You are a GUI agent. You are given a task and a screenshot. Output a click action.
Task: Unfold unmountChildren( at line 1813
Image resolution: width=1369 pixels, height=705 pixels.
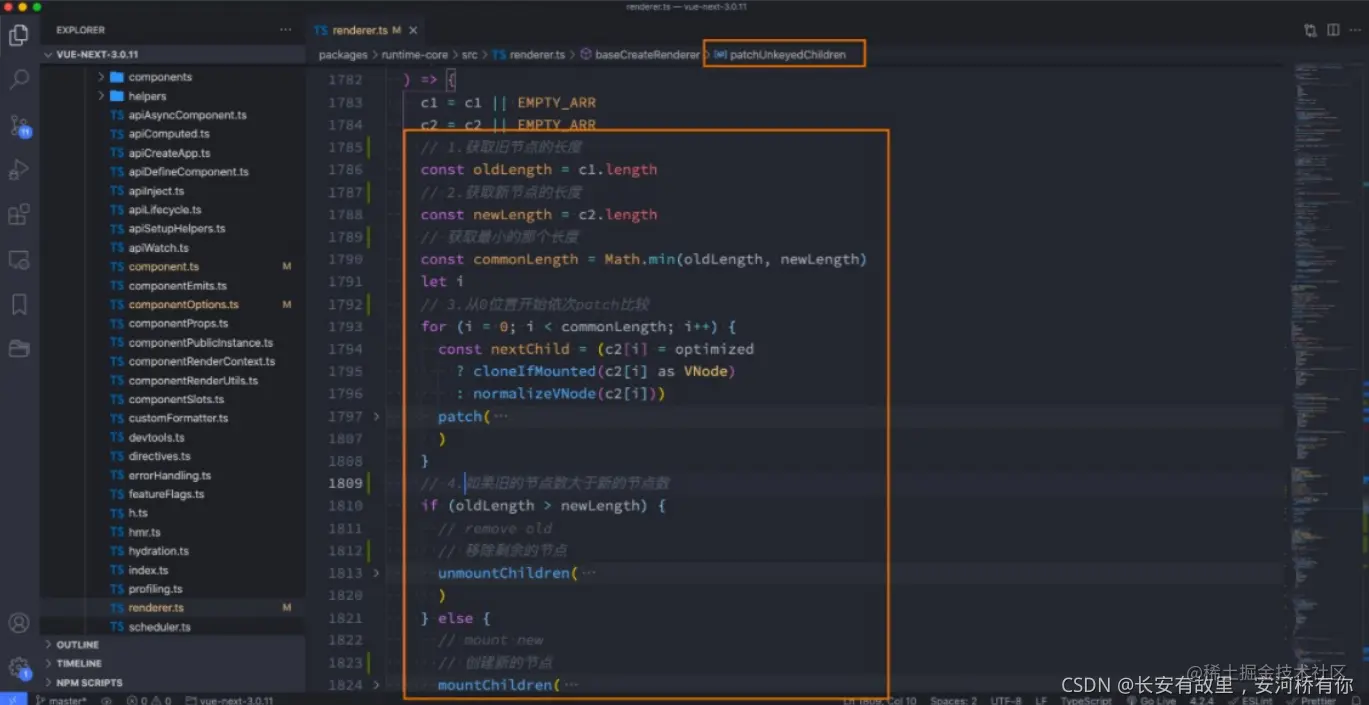(x=376, y=573)
